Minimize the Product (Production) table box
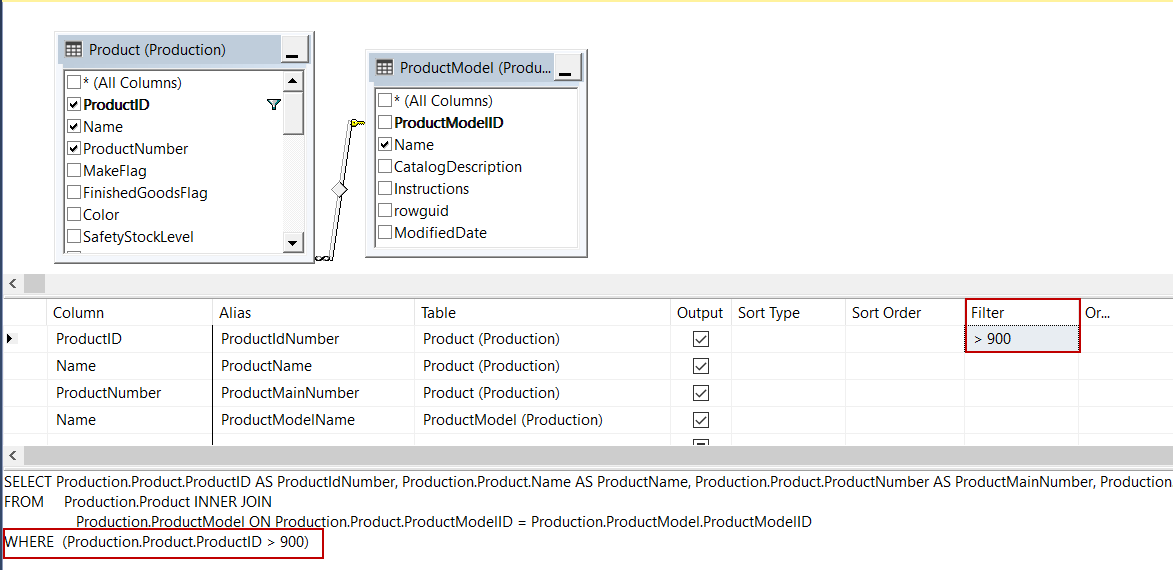The height and width of the screenshot is (570, 1173). (292, 50)
